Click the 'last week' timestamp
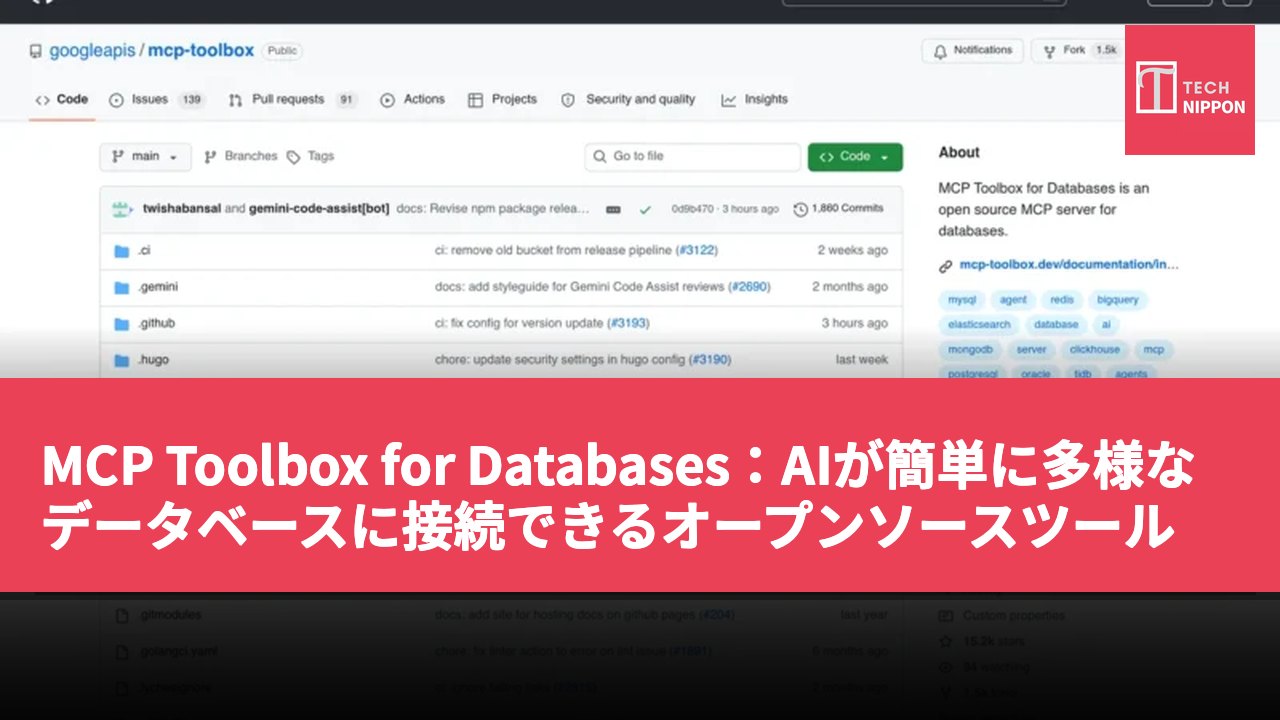Screen dimensions: 1280x720 pyautogui.click(x=862, y=360)
